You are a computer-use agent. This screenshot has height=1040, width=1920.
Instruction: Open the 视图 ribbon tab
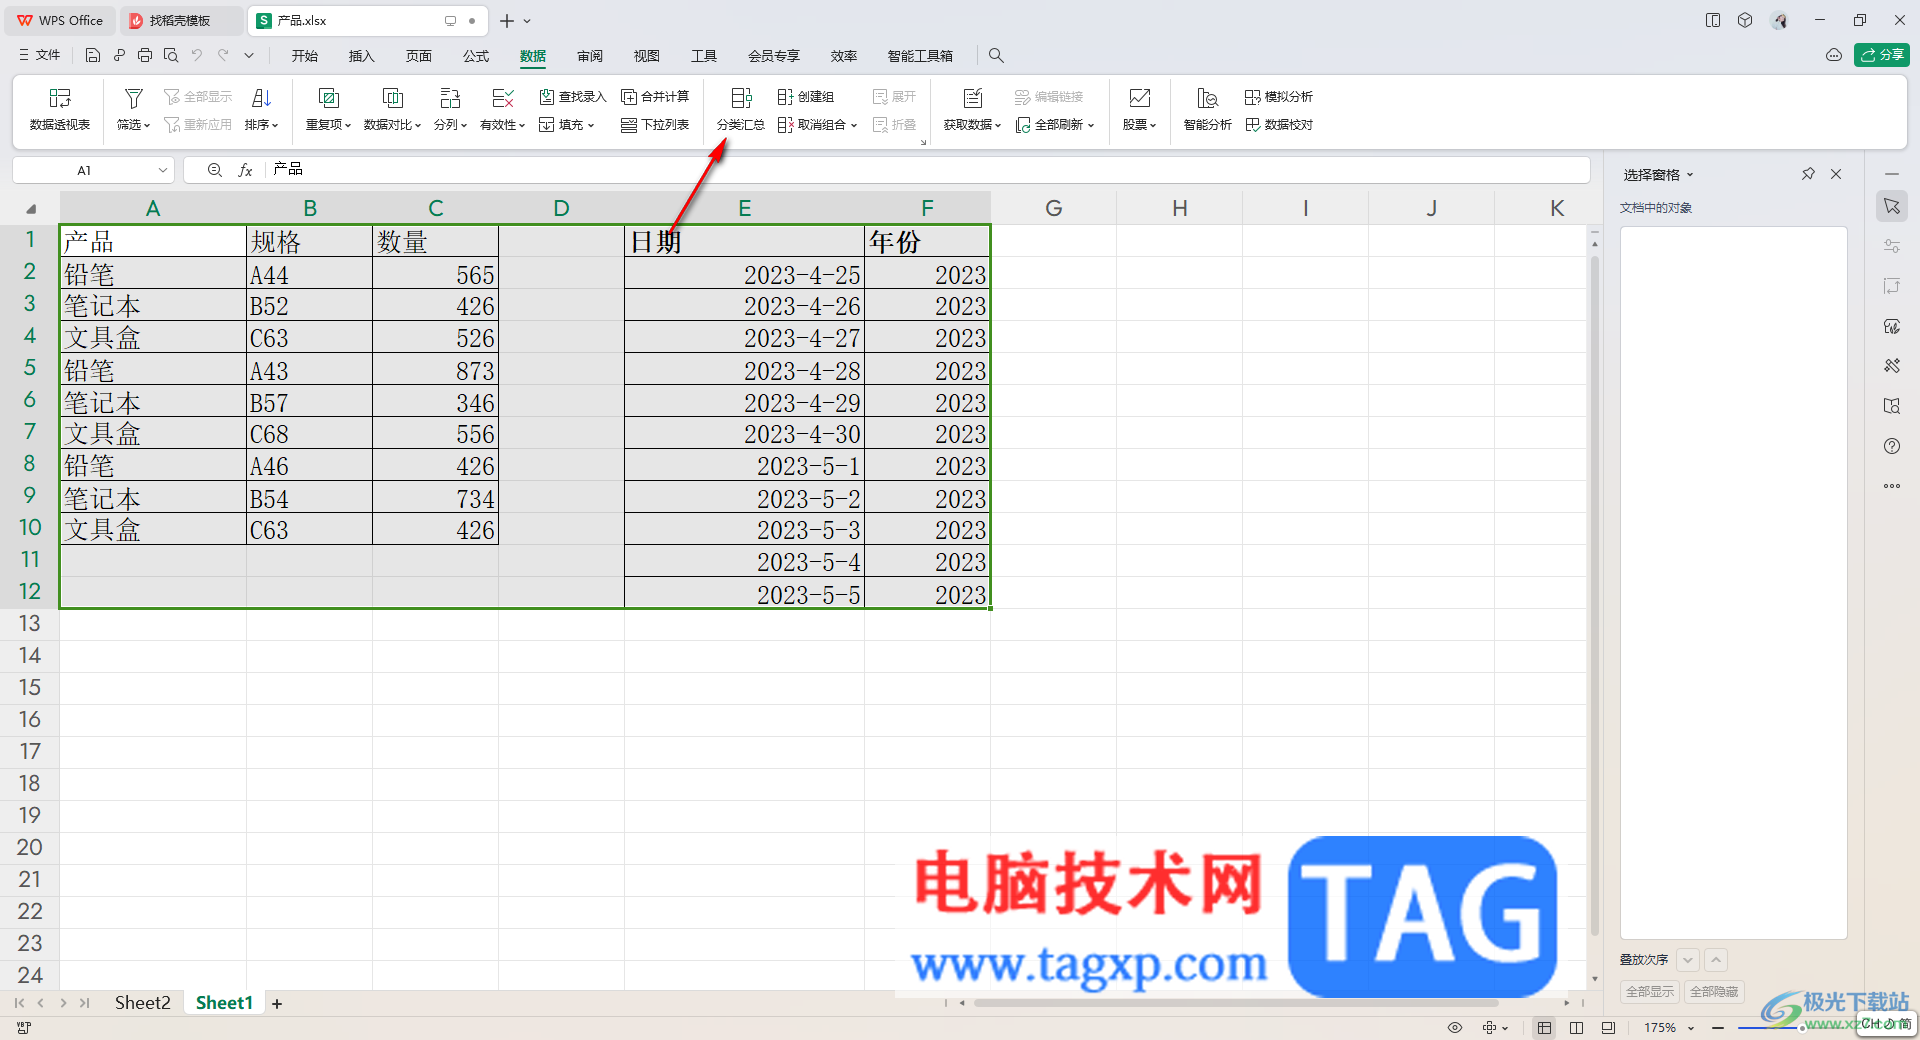647,56
